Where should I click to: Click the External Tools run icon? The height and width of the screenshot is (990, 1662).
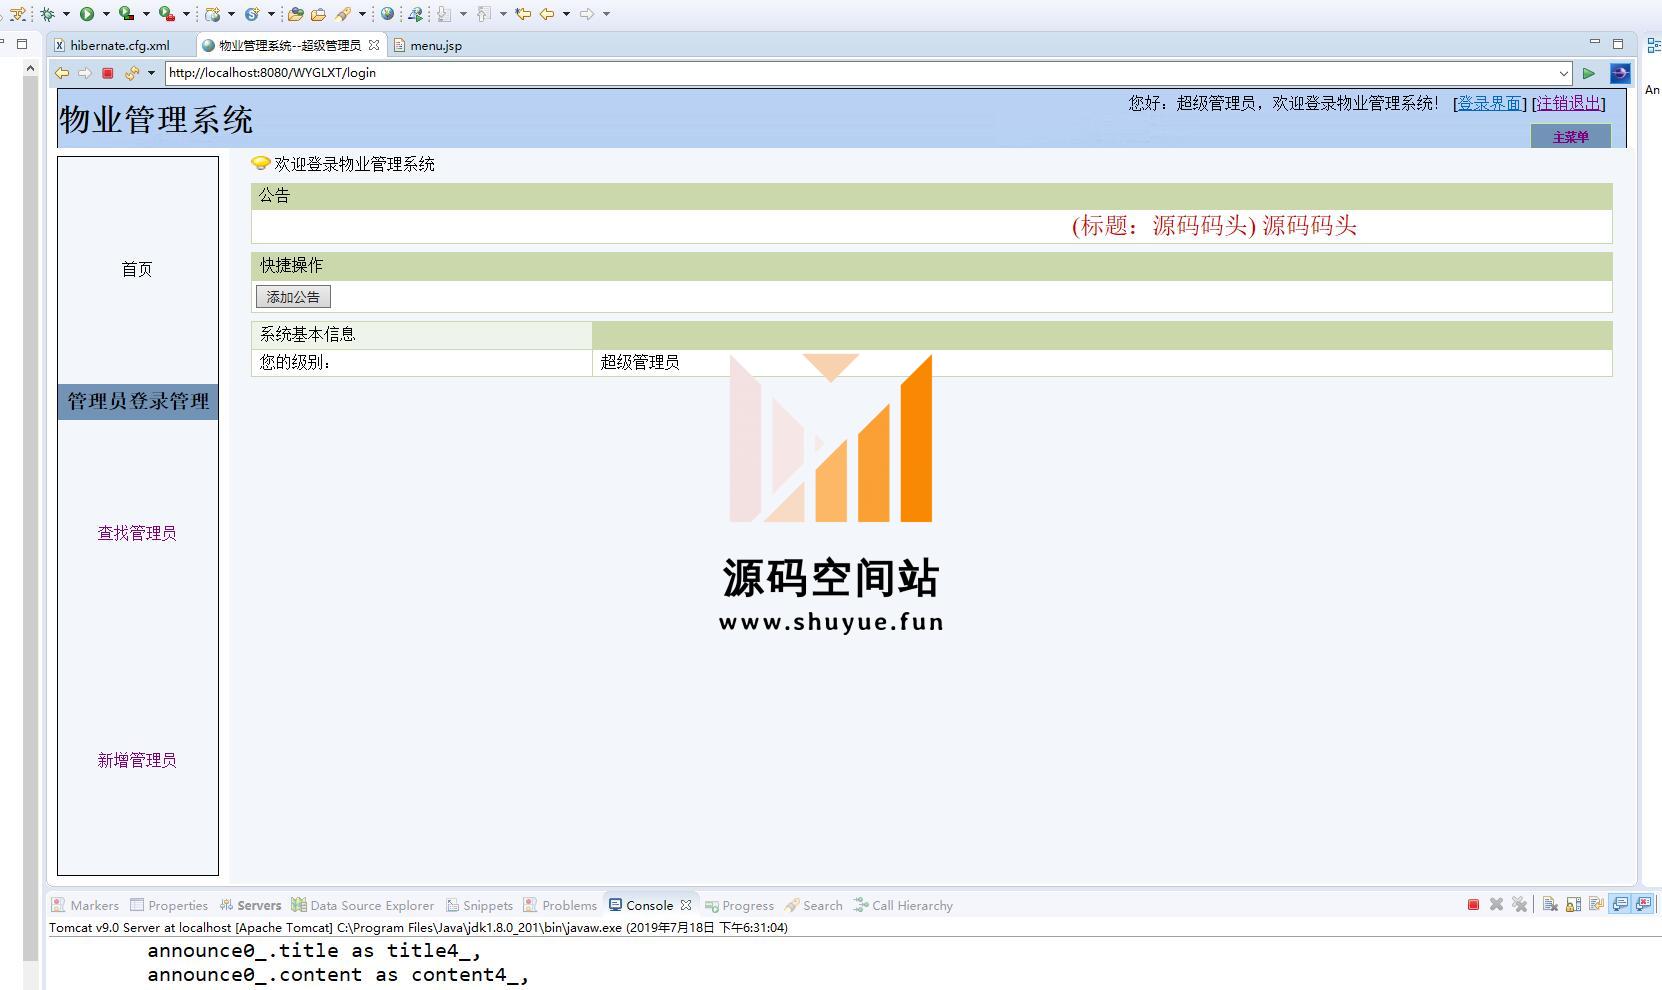(167, 14)
